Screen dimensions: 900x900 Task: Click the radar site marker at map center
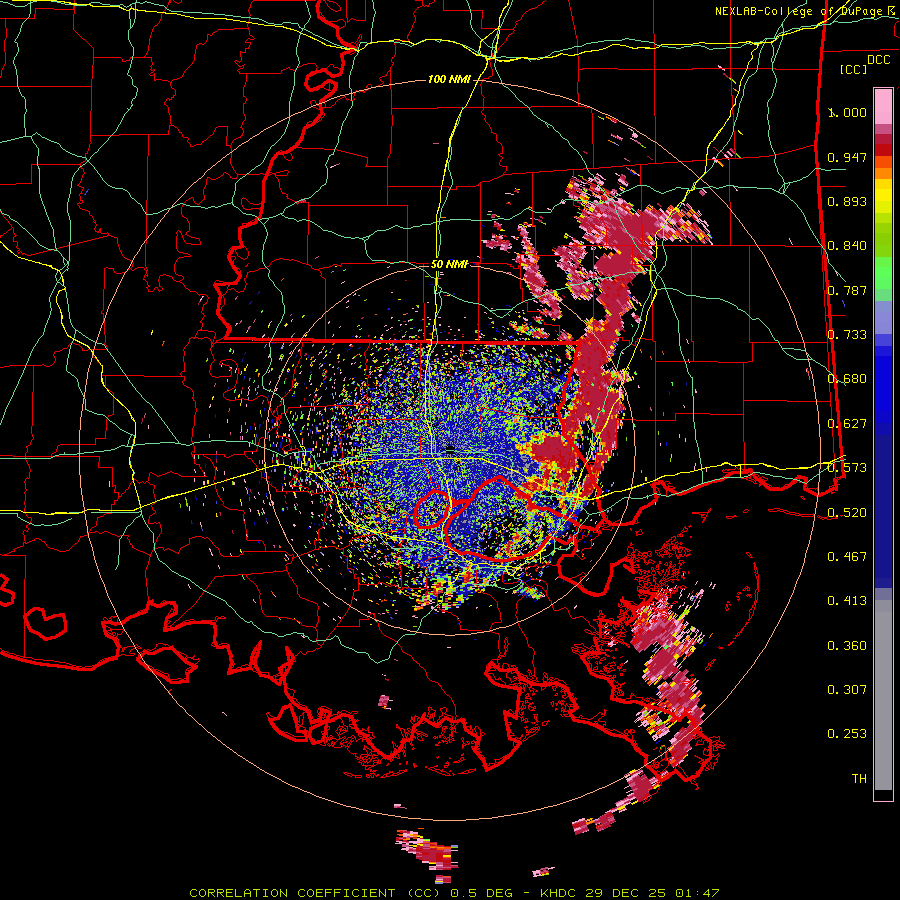coord(451,448)
